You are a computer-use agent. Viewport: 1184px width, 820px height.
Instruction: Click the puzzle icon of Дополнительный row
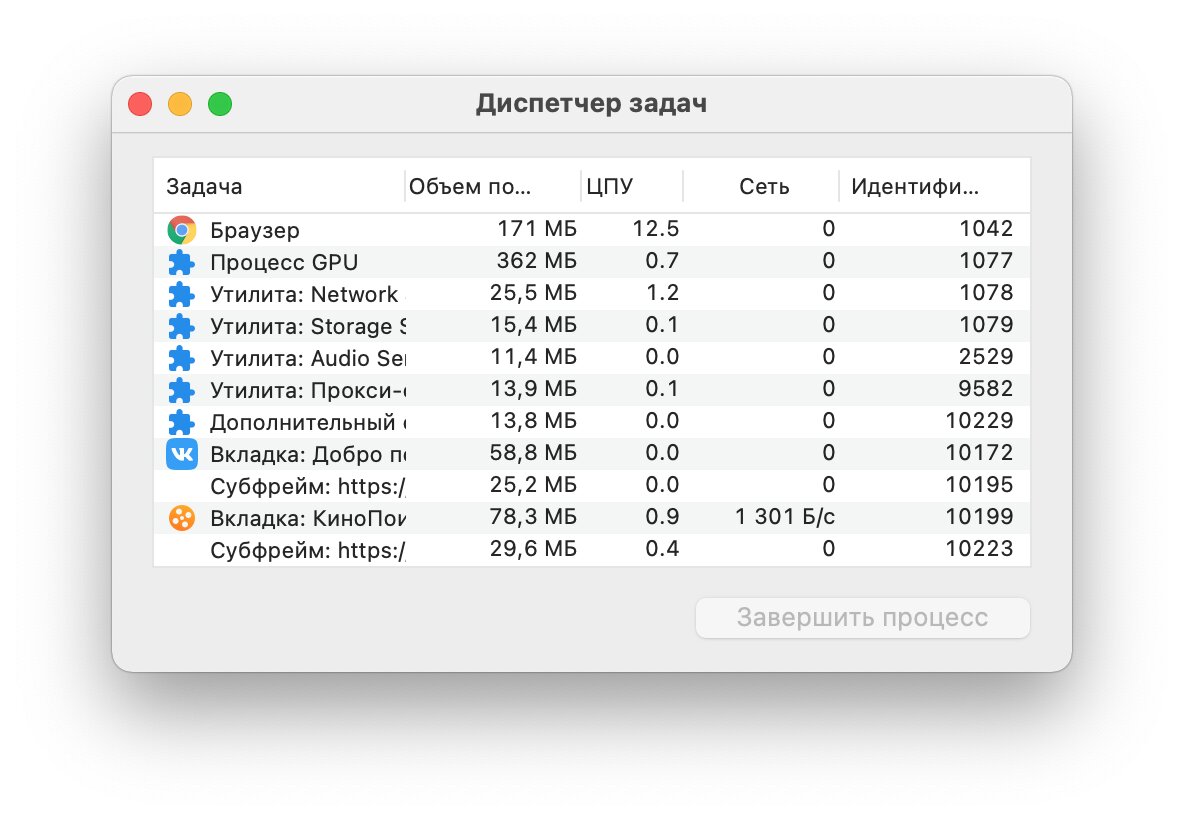point(181,422)
